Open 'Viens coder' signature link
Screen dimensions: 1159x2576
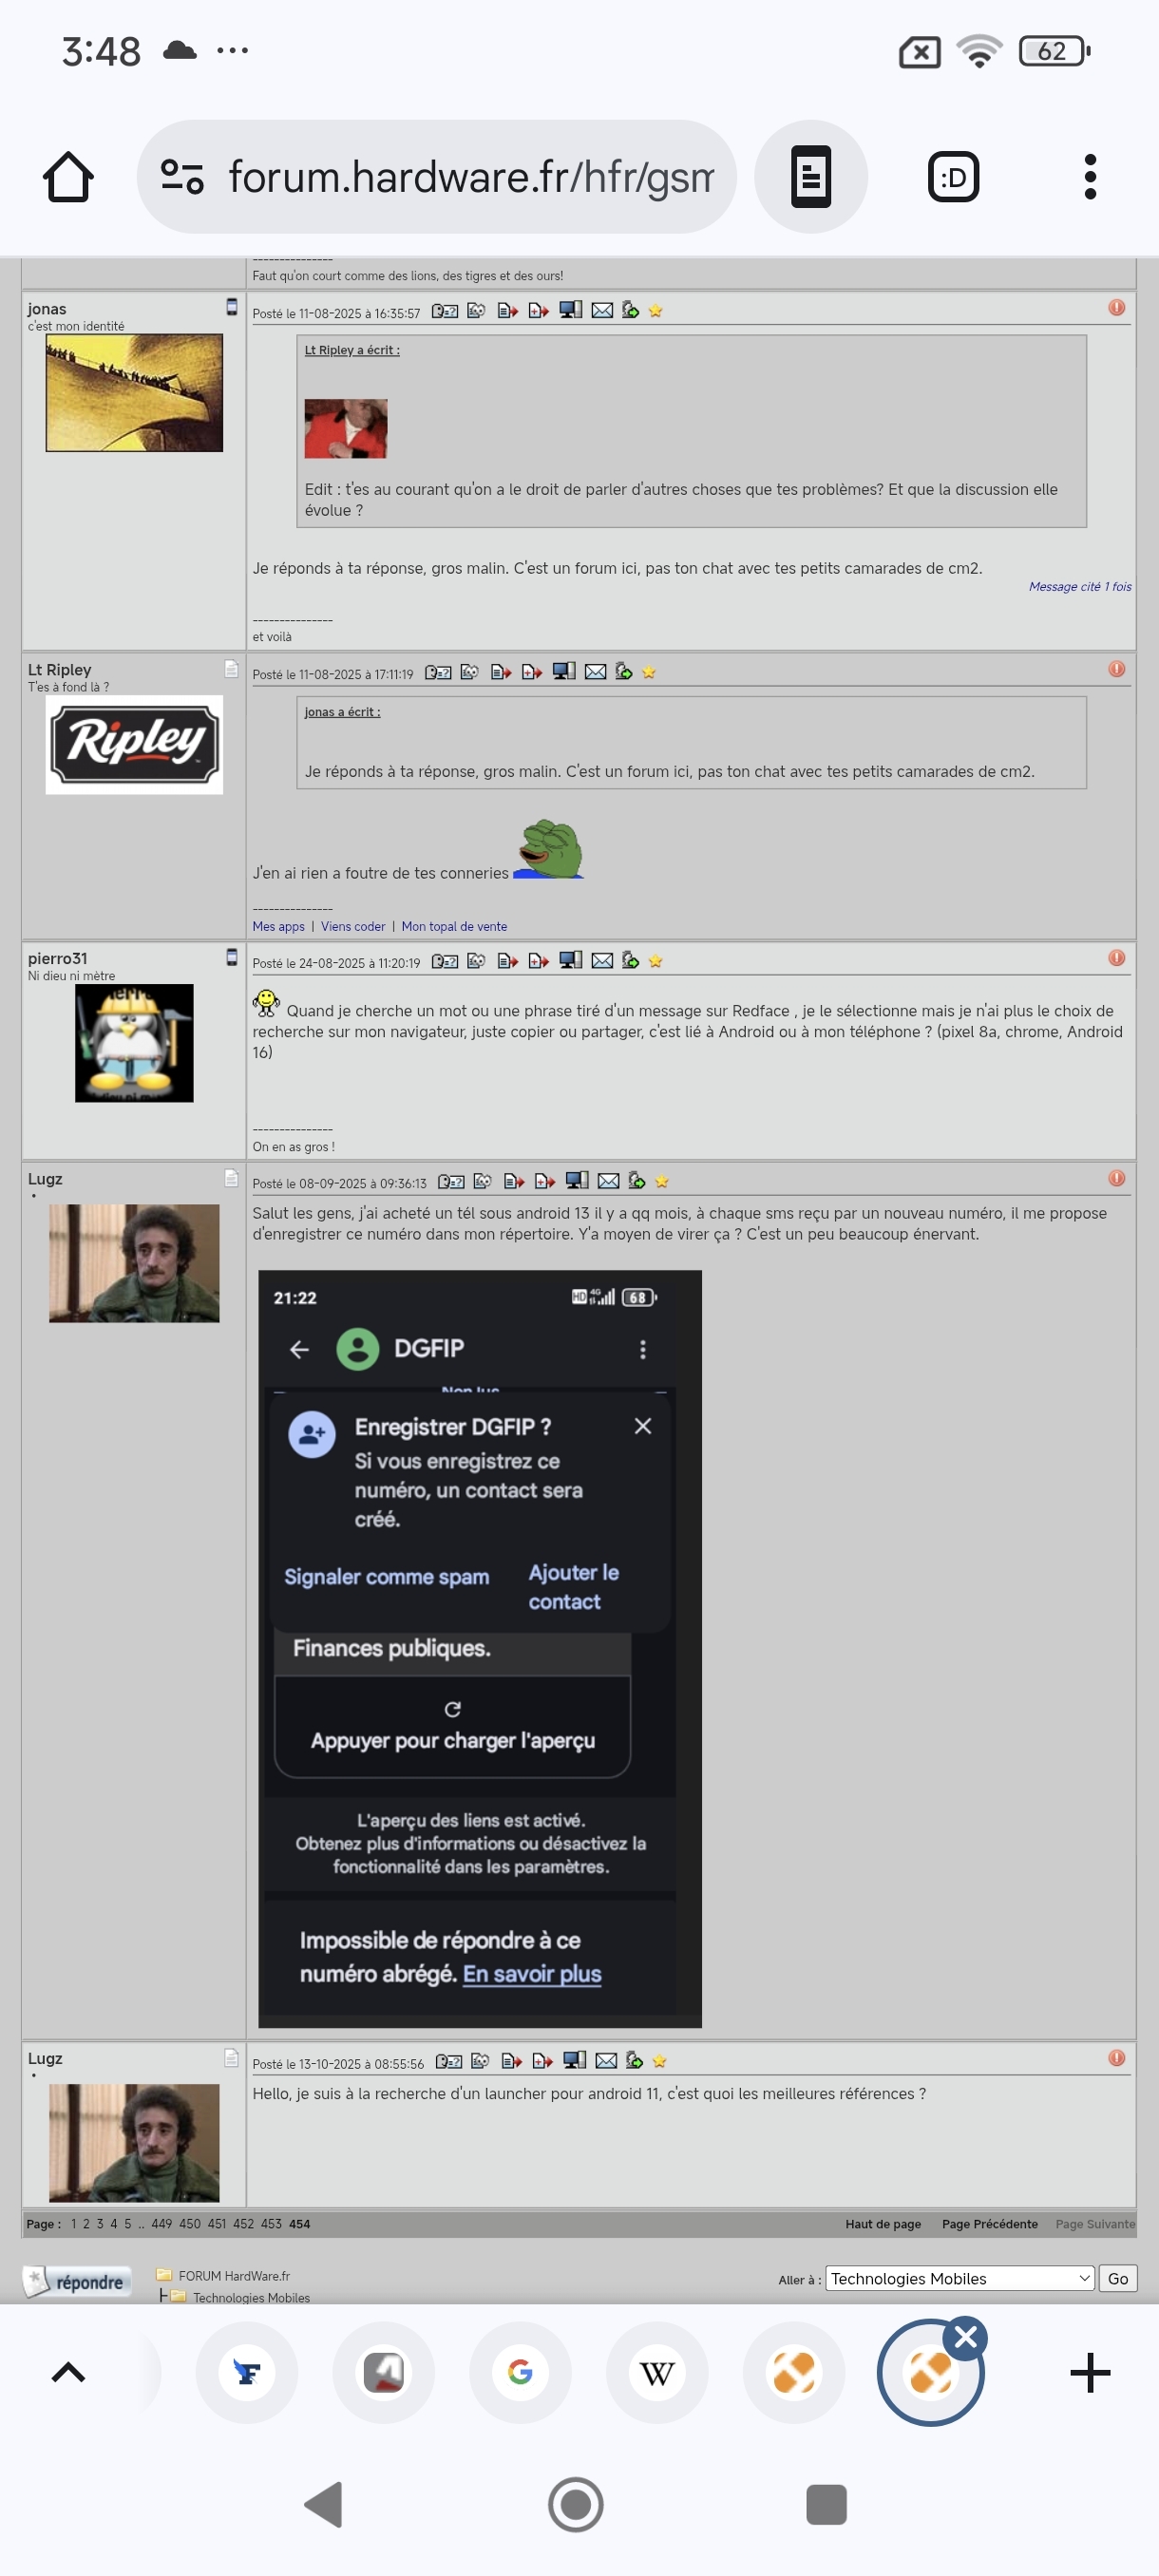pyautogui.click(x=353, y=927)
